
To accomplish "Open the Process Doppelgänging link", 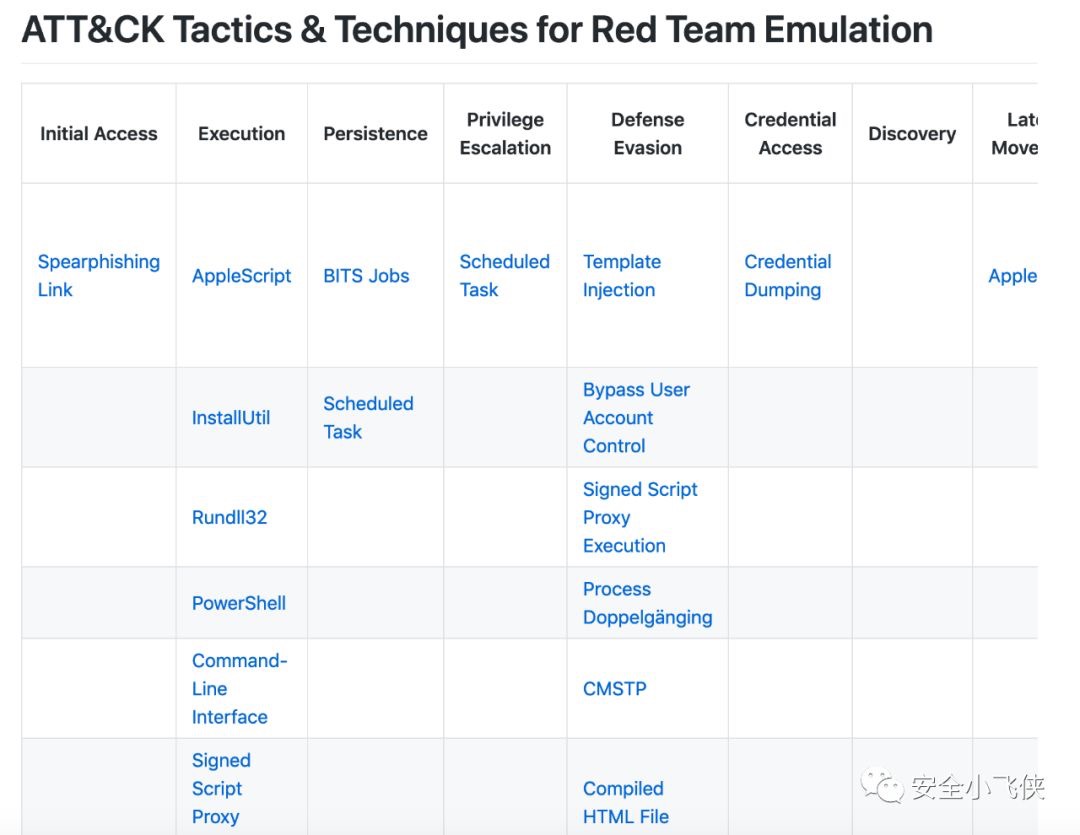I will [x=647, y=603].
